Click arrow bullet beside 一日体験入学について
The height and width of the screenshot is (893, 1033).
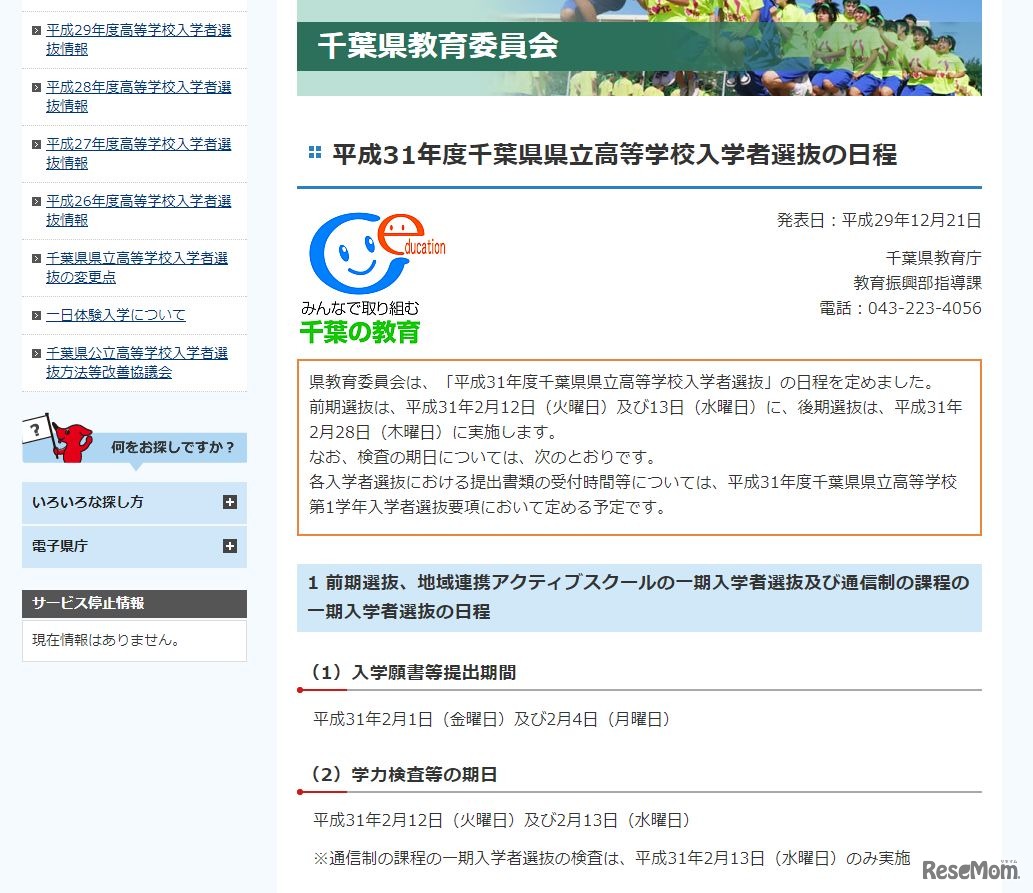tap(37, 315)
